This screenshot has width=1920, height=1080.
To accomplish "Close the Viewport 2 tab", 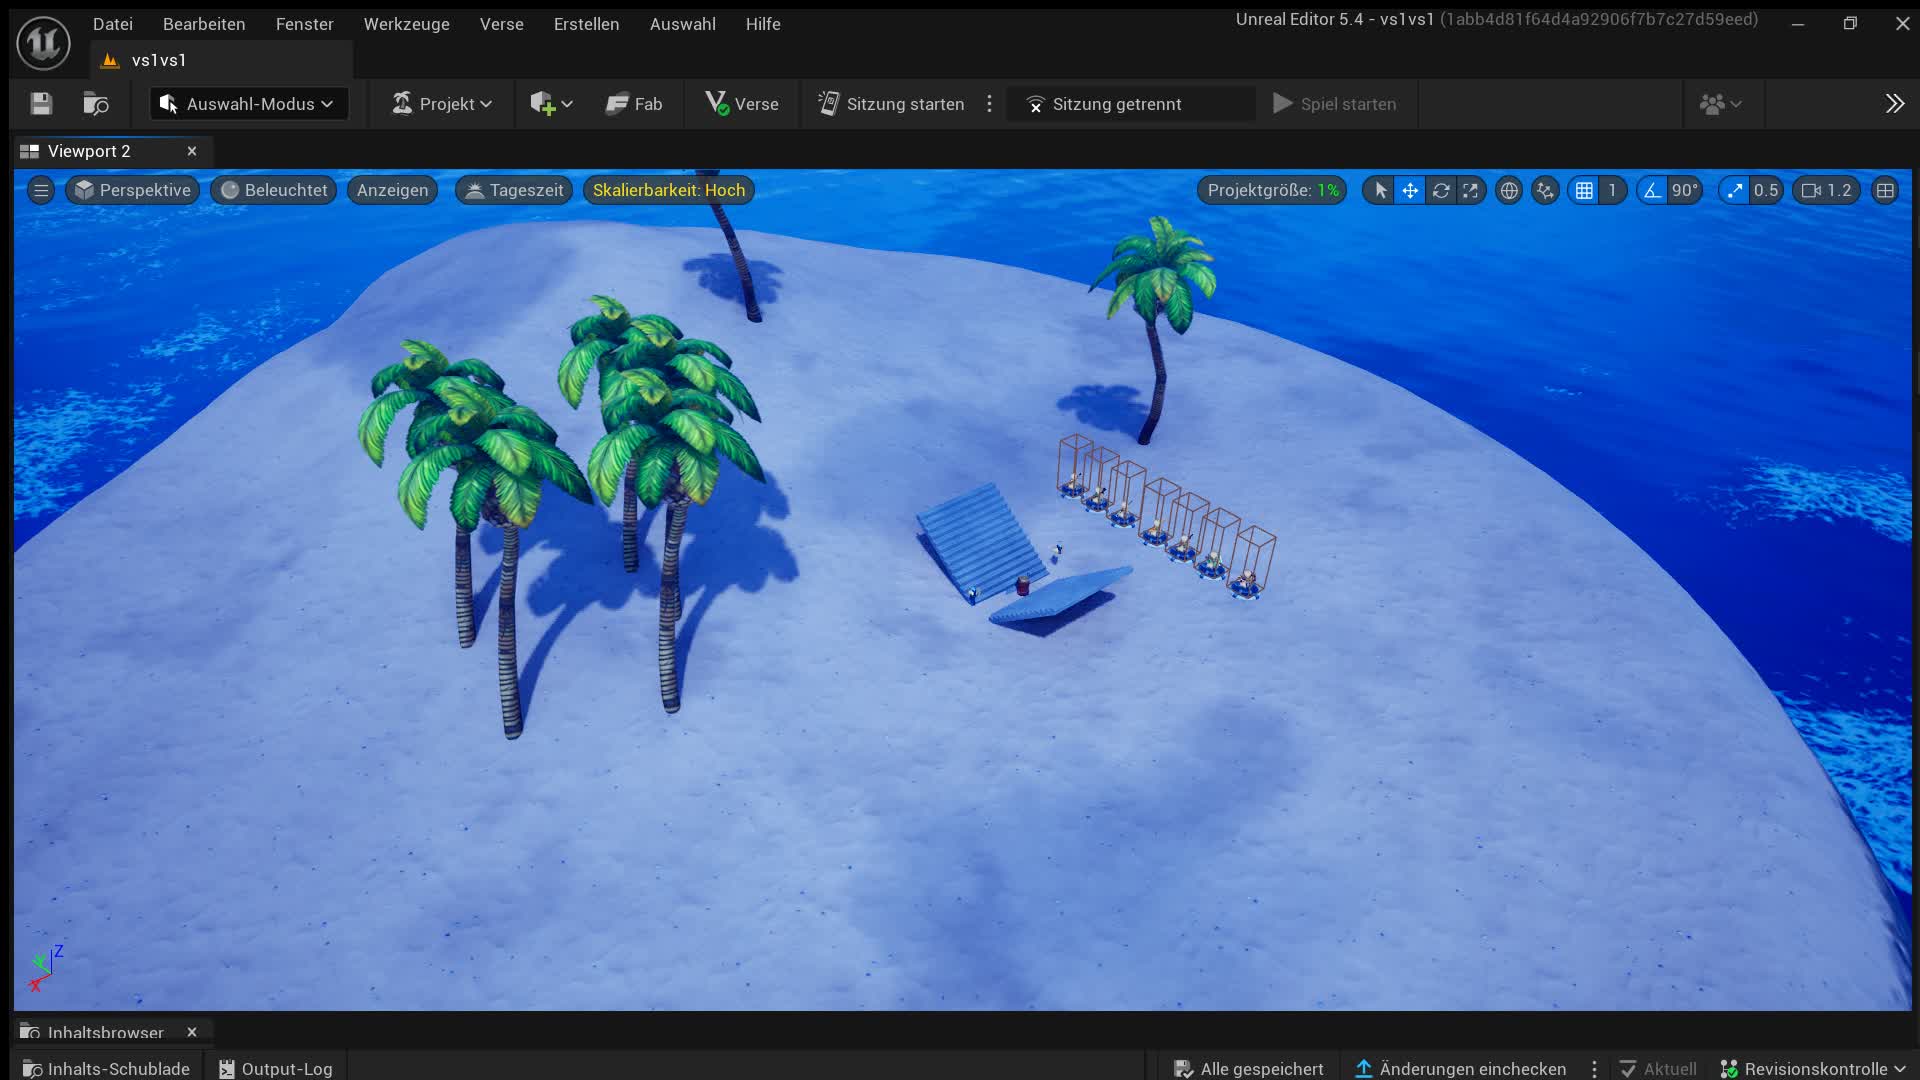I will (192, 151).
